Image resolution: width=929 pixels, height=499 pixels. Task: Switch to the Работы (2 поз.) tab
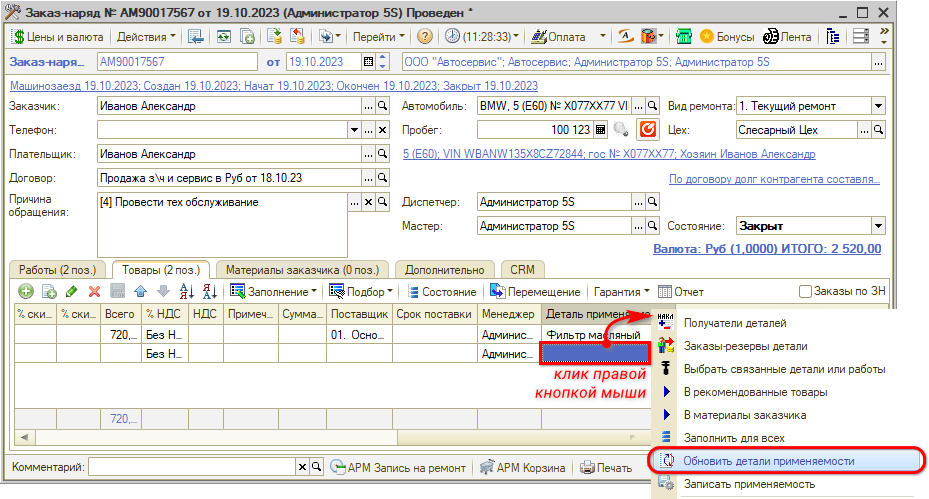57,270
